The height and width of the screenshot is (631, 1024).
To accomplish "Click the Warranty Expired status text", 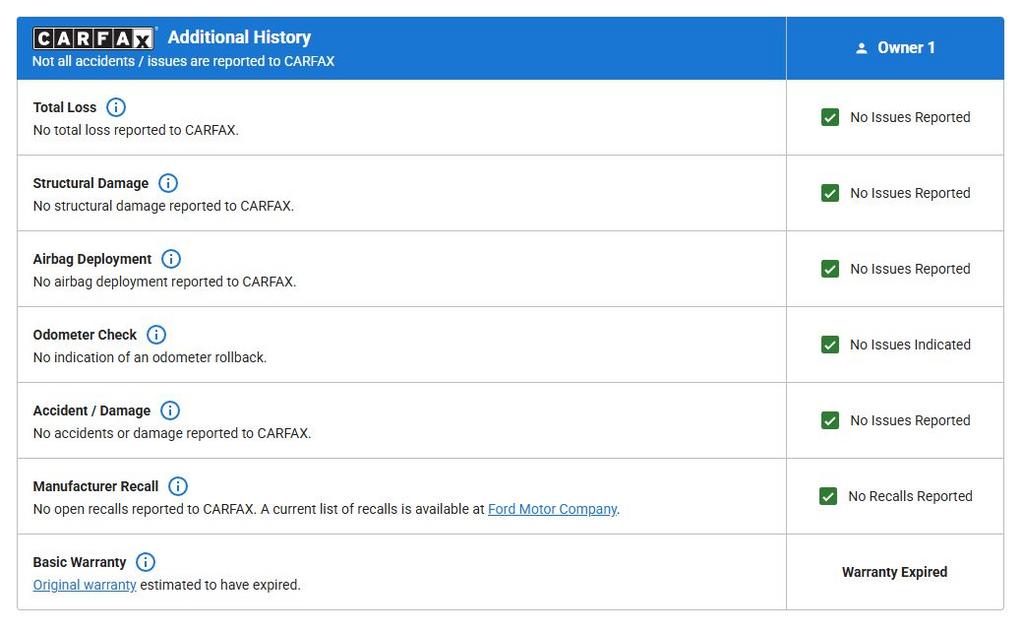I will [x=894, y=572].
